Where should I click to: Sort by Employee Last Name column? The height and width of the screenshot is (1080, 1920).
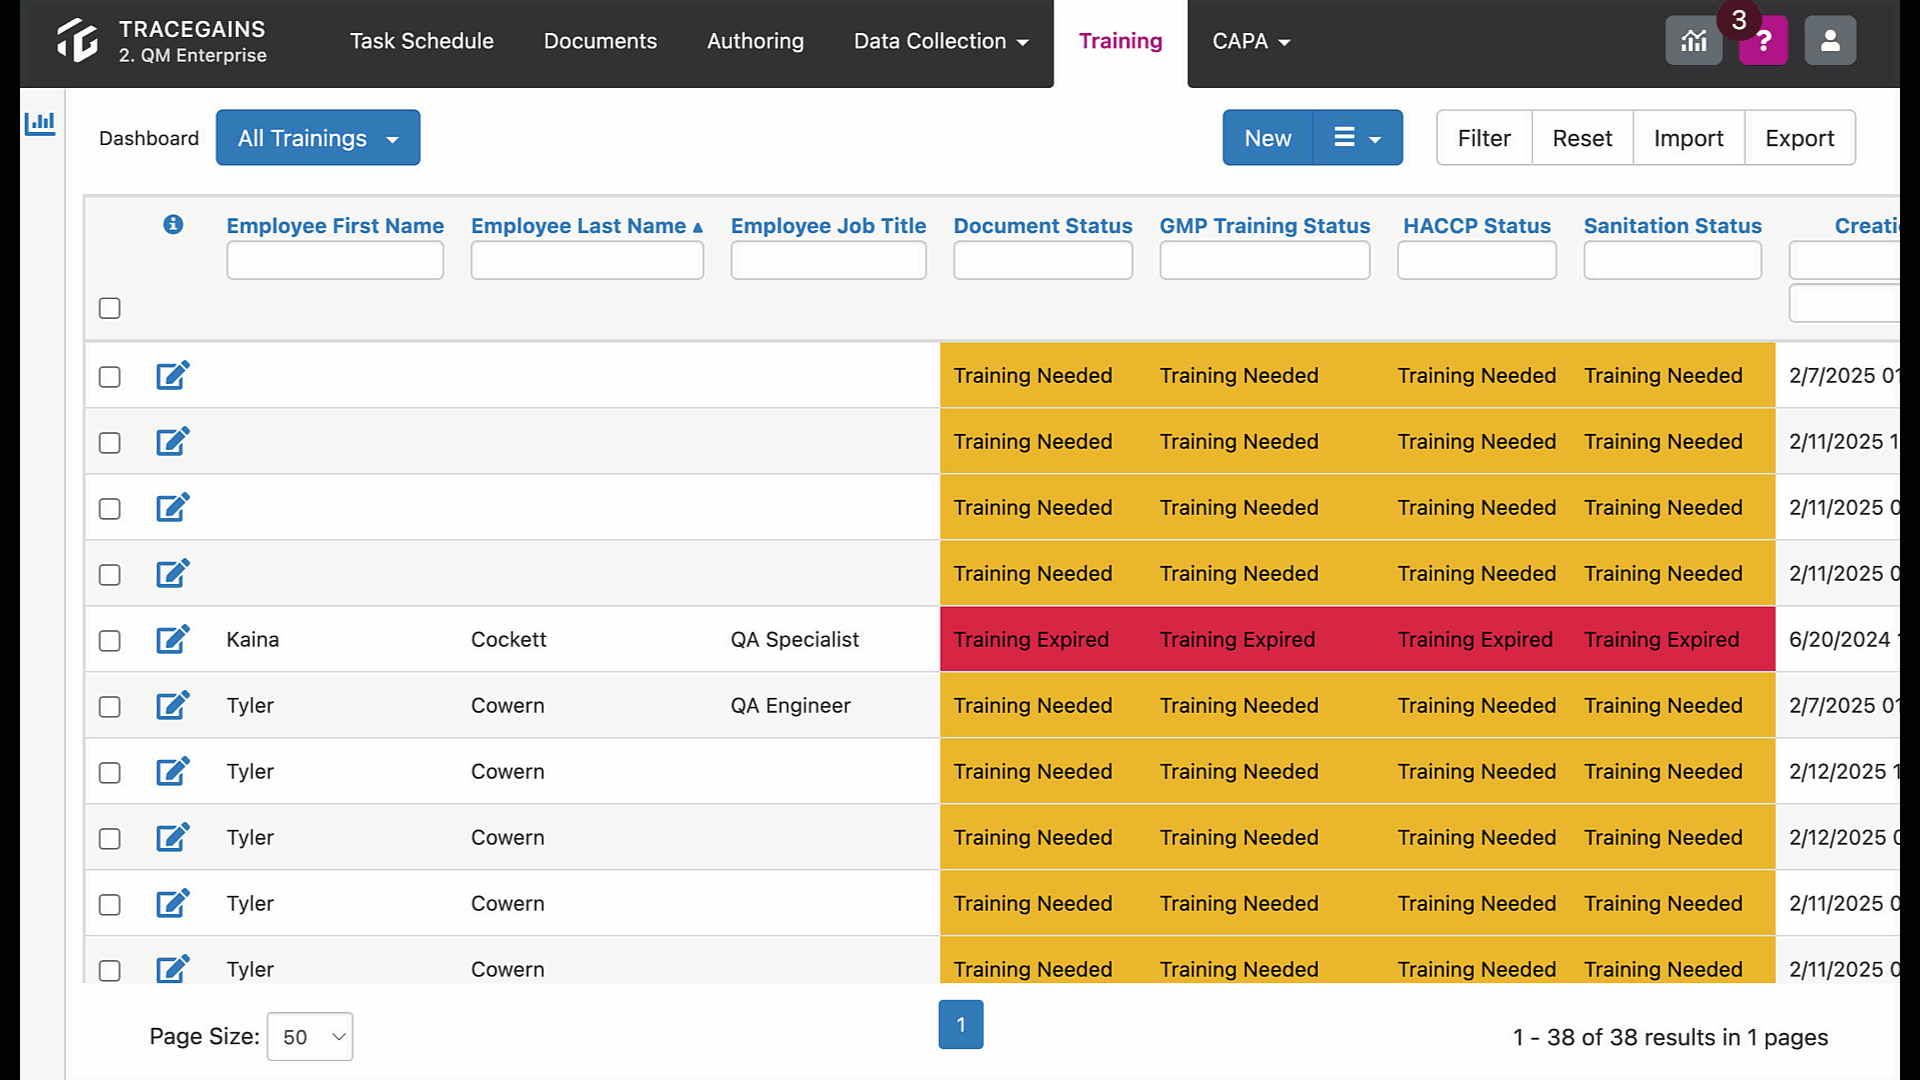[586, 226]
